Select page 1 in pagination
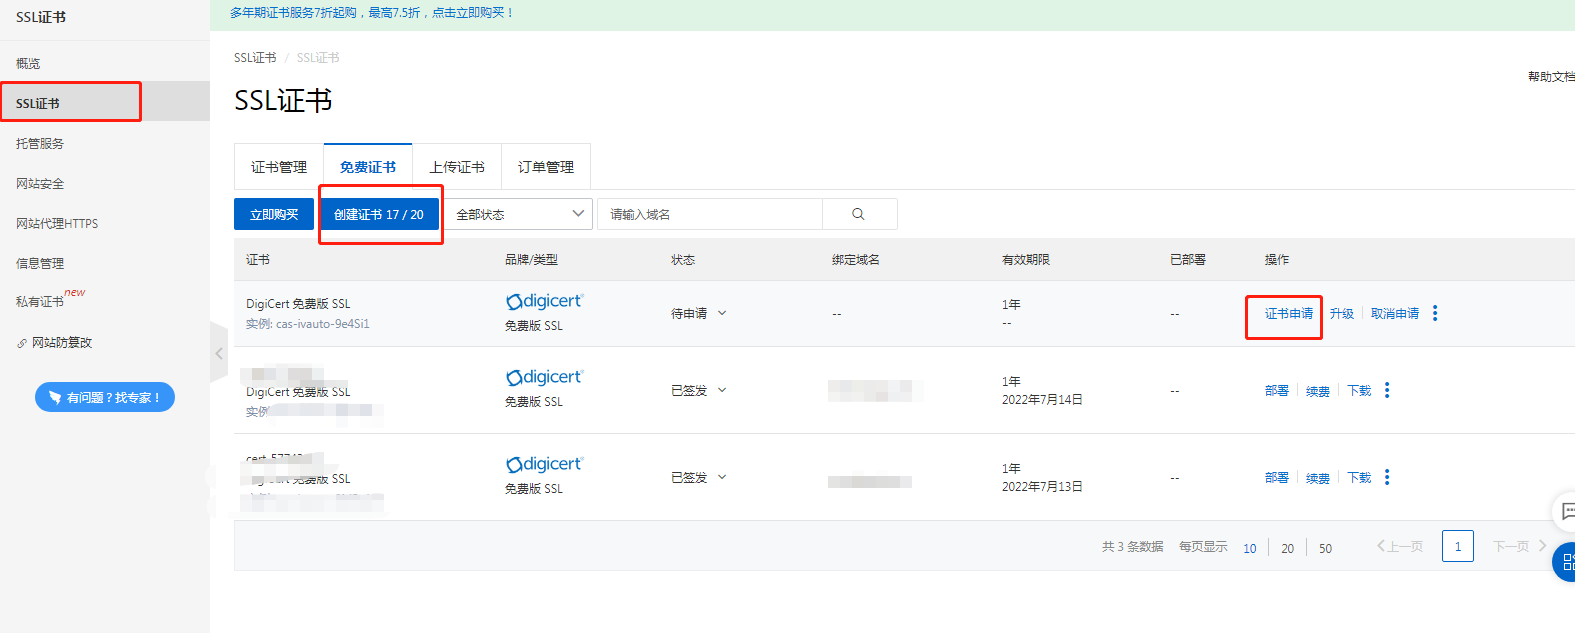1575x633 pixels. [1458, 546]
